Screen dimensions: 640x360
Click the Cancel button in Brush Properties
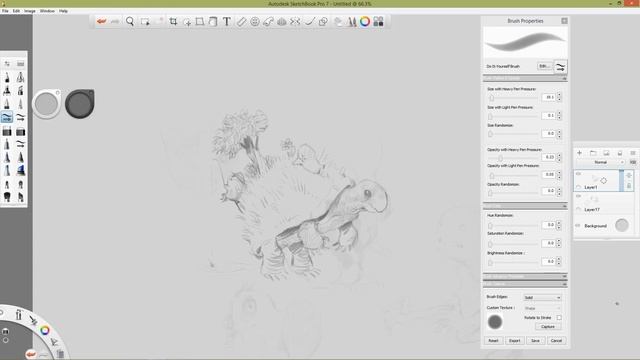click(x=556, y=340)
